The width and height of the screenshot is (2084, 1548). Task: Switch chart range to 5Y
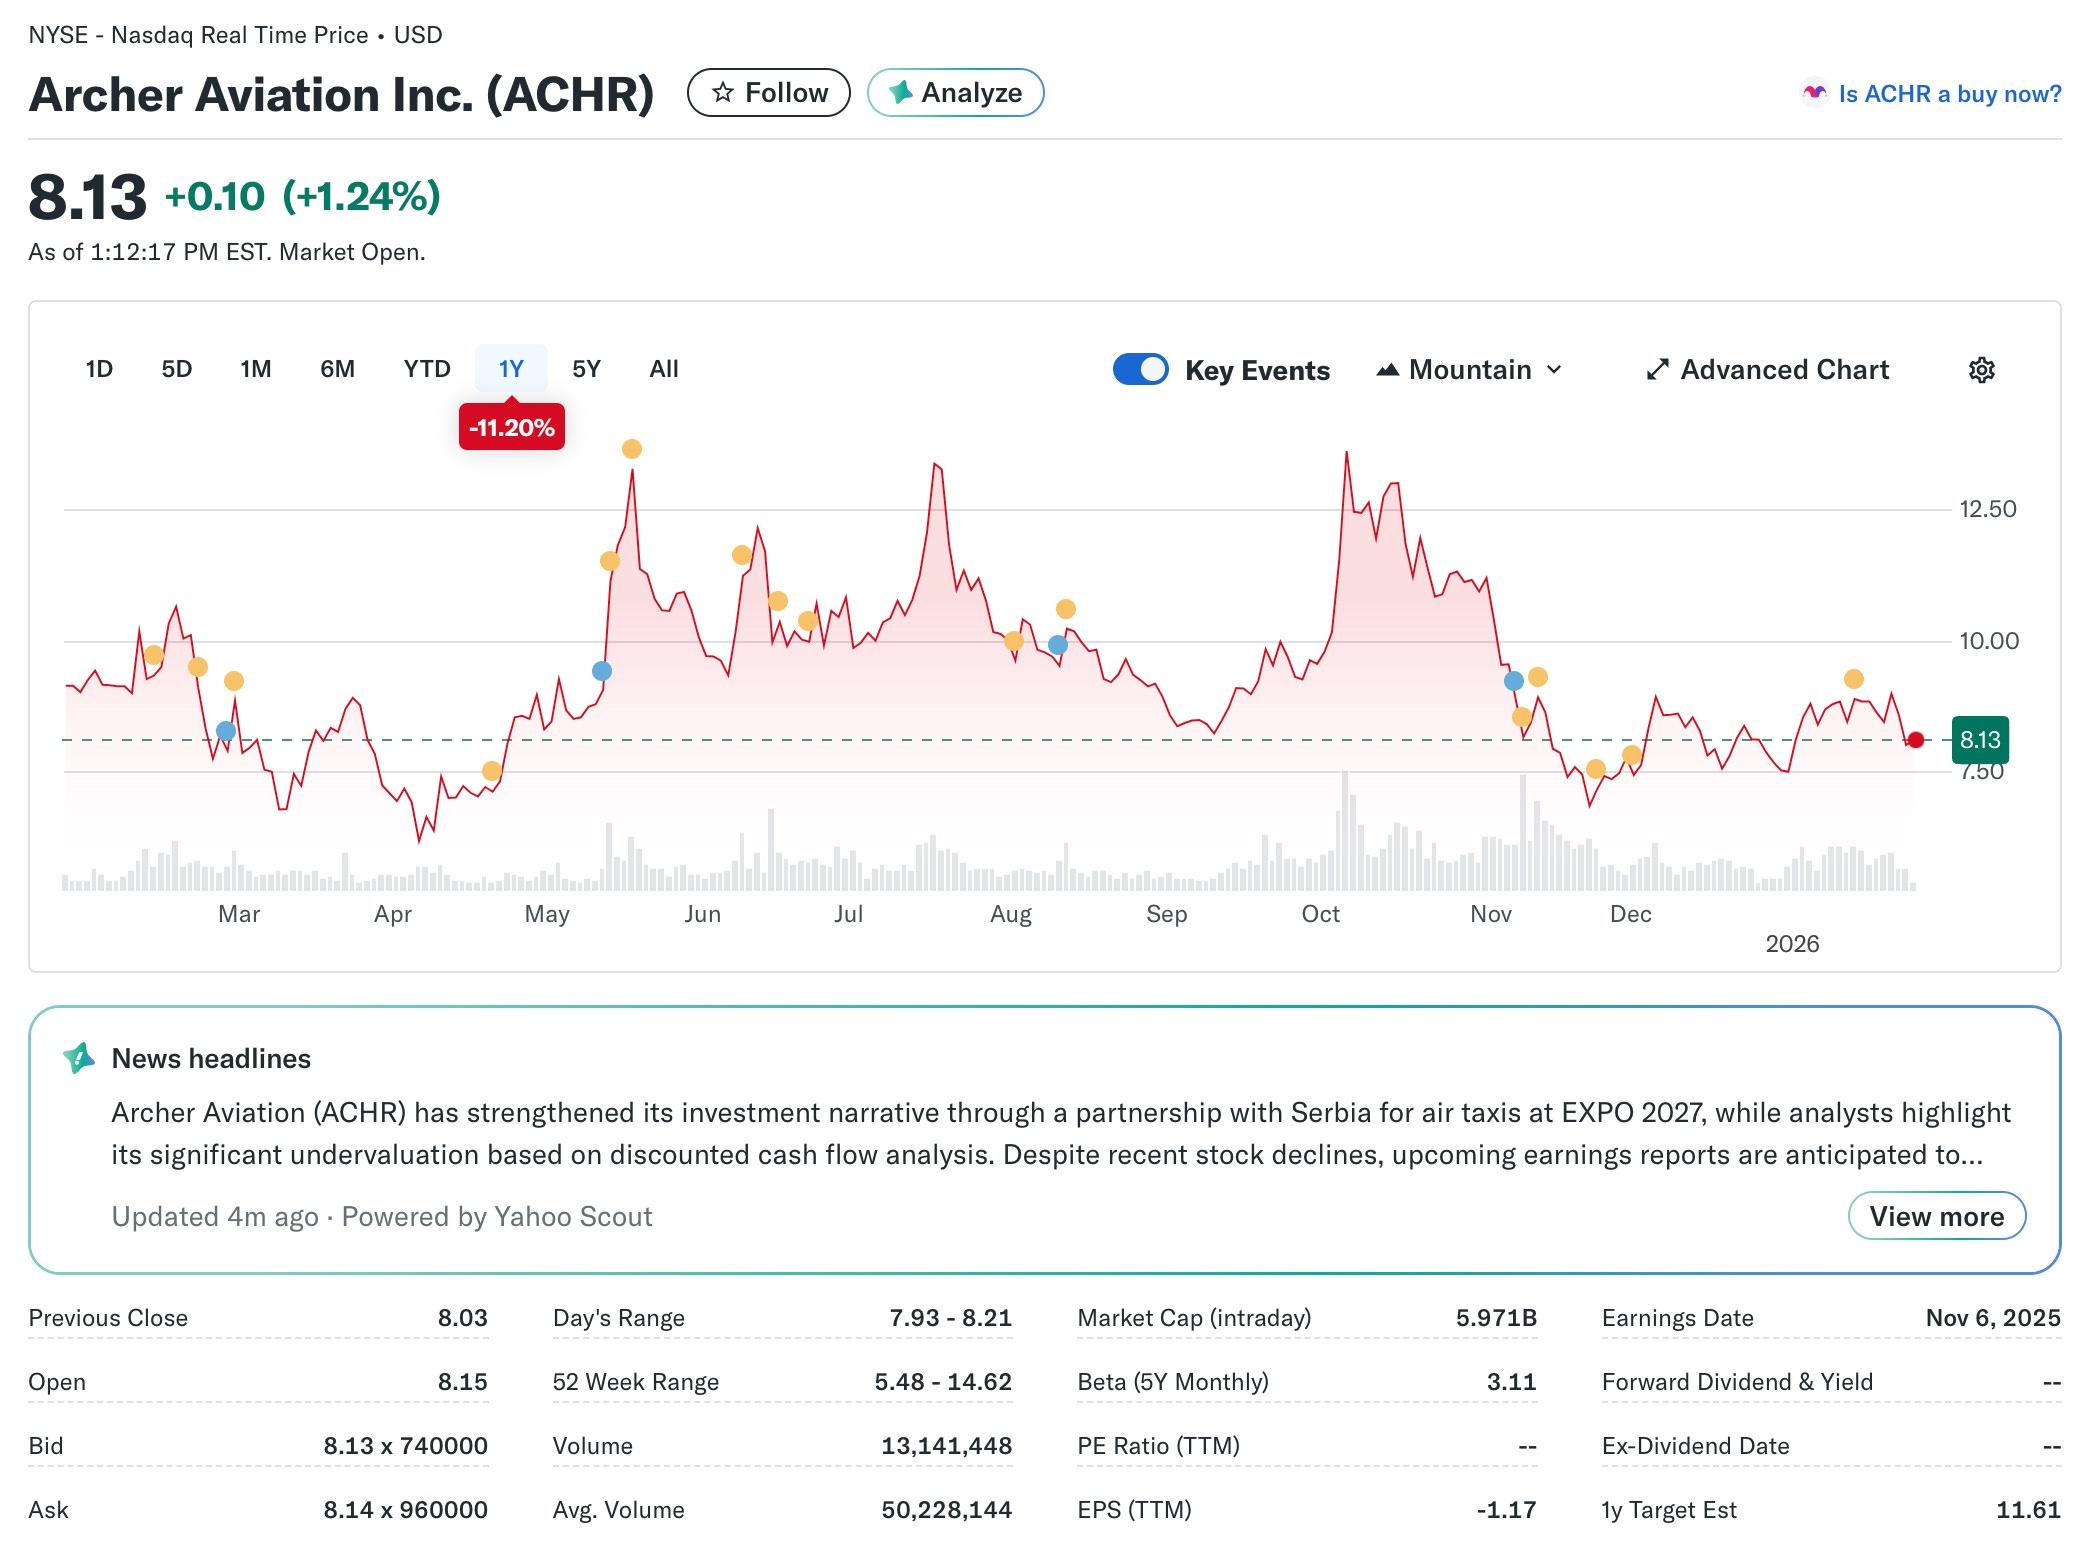pos(586,369)
